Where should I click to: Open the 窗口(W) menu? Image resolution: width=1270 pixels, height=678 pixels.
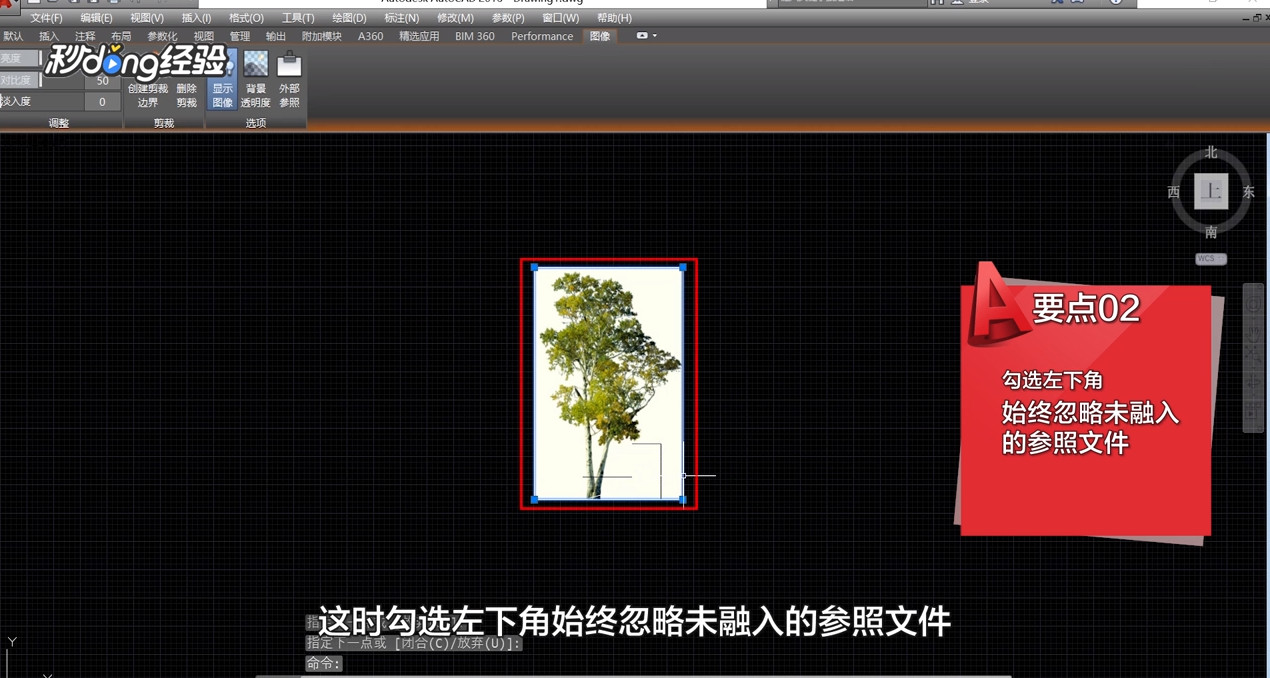[560, 18]
